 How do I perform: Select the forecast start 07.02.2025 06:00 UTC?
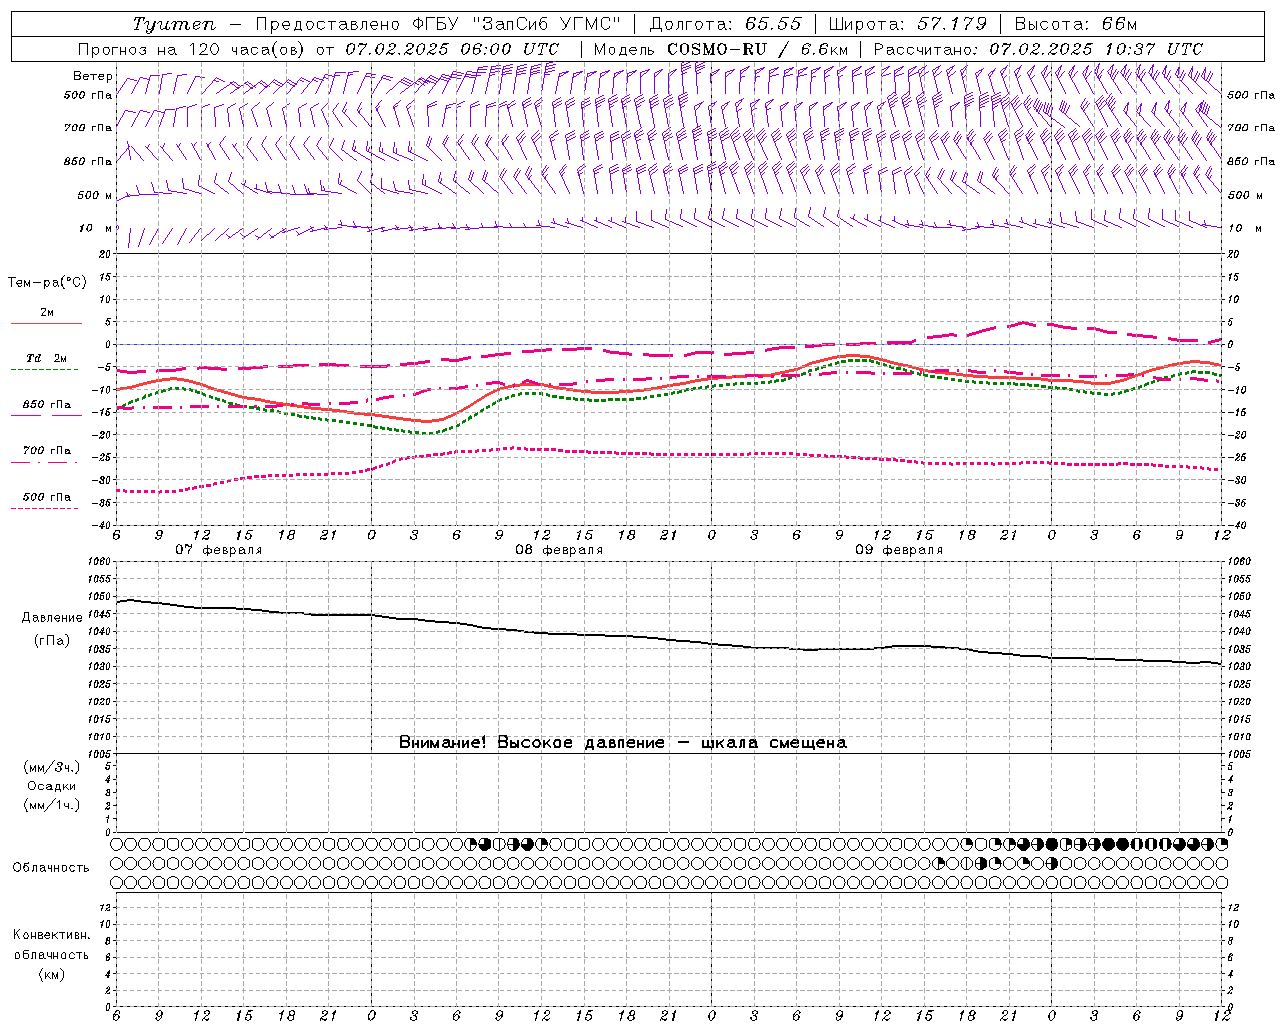point(452,49)
